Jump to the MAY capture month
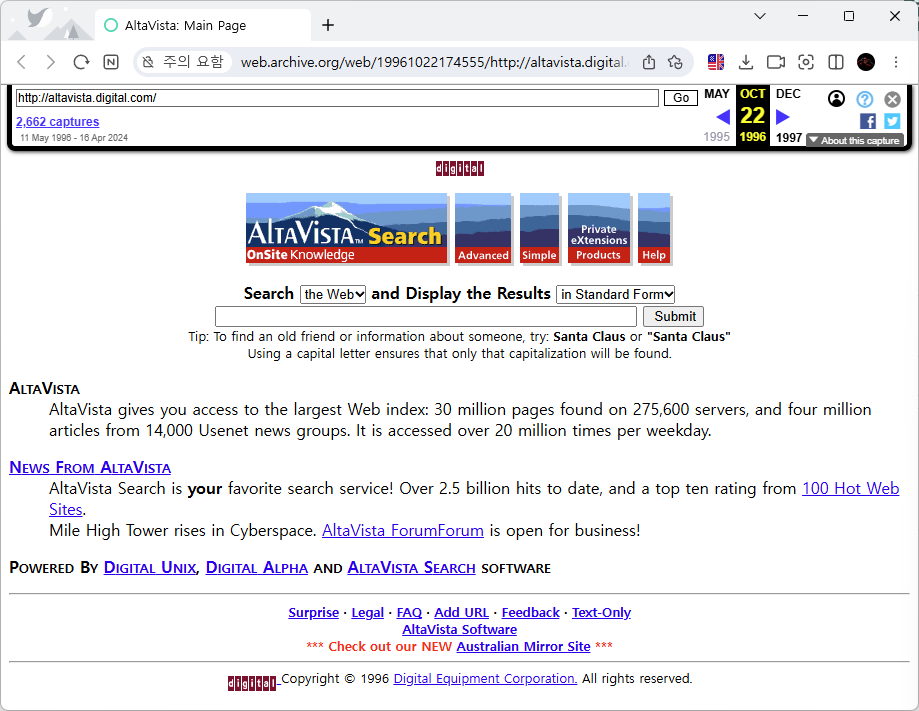This screenshot has height=711, width=919. [x=717, y=94]
